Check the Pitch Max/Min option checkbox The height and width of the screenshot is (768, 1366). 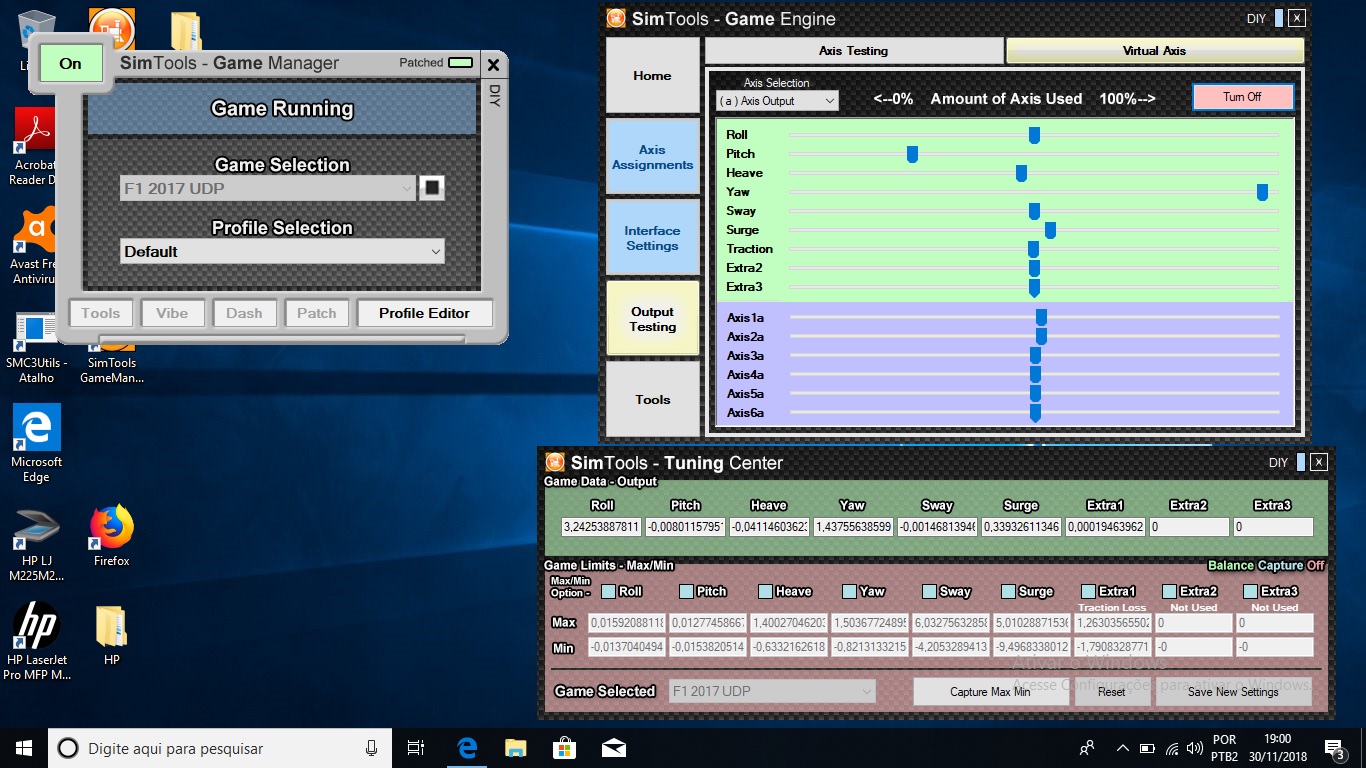point(686,591)
